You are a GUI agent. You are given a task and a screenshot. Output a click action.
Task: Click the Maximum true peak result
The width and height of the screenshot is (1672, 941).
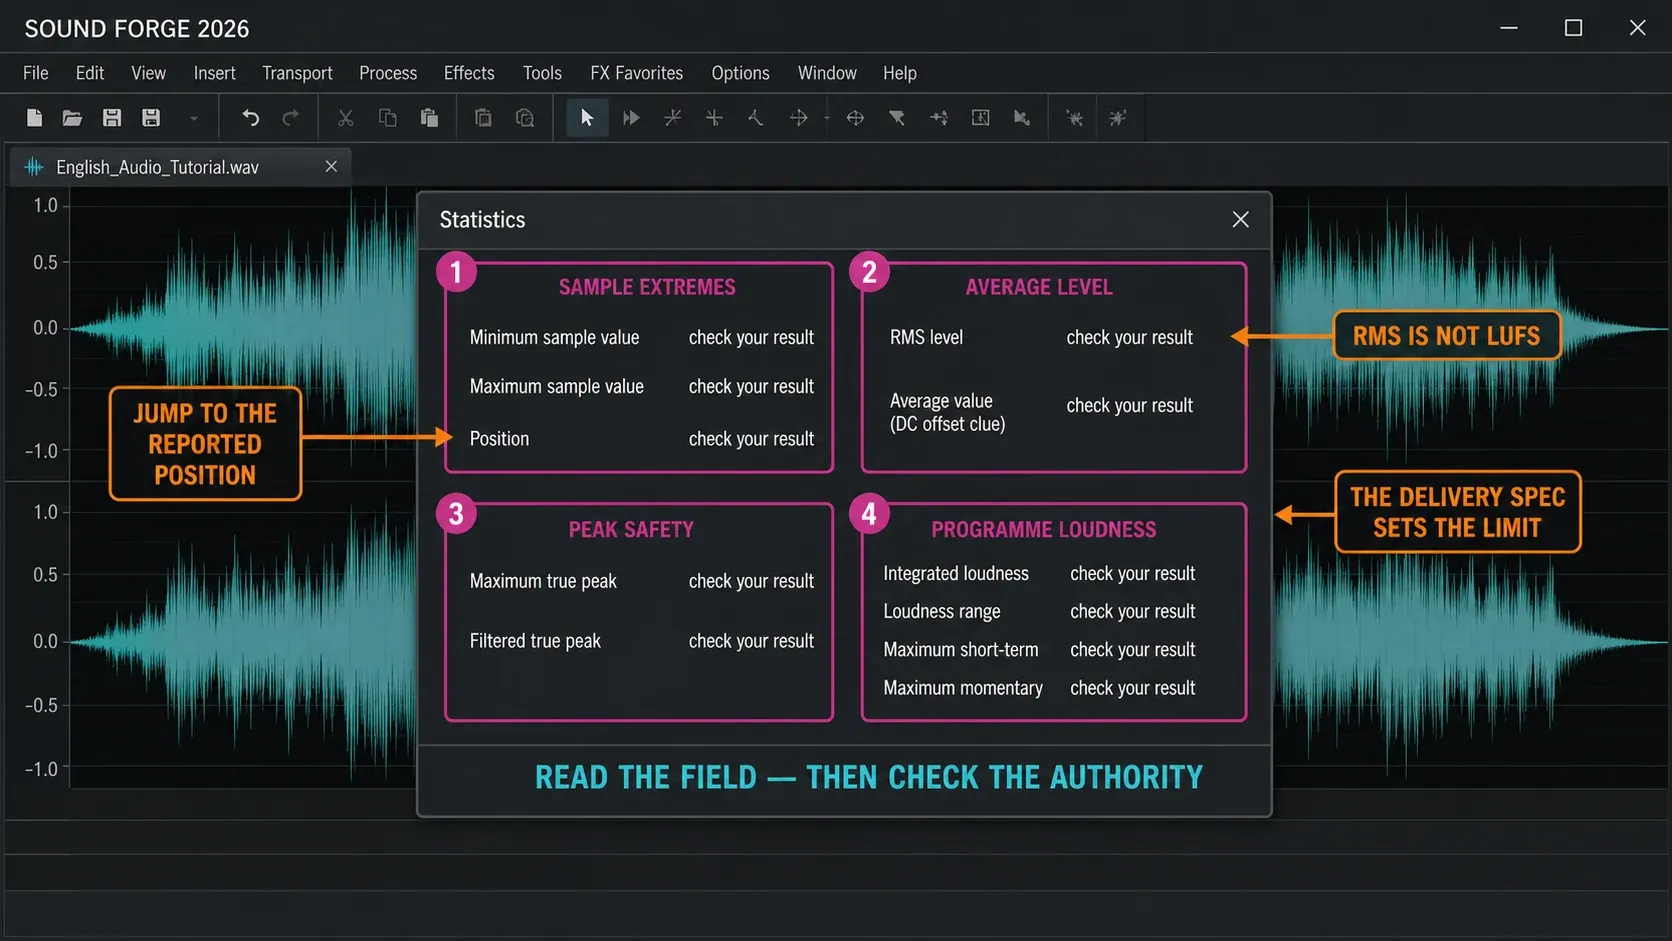tap(751, 581)
